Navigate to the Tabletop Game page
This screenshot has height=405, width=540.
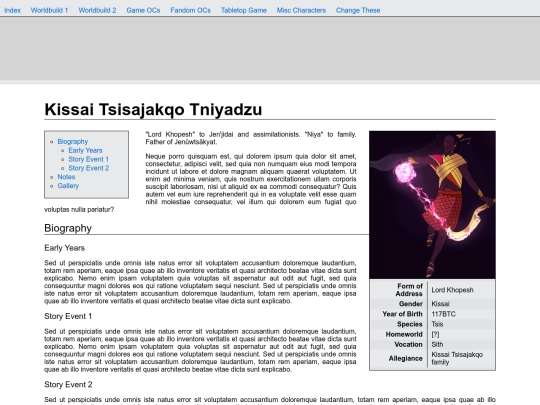coord(244,10)
